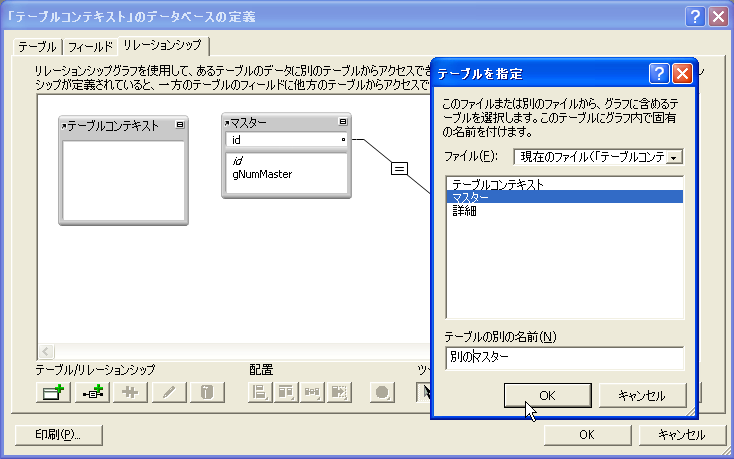Collapse the マスター table box
Image resolution: width=734 pixels, height=459 pixels.
pos(341,123)
